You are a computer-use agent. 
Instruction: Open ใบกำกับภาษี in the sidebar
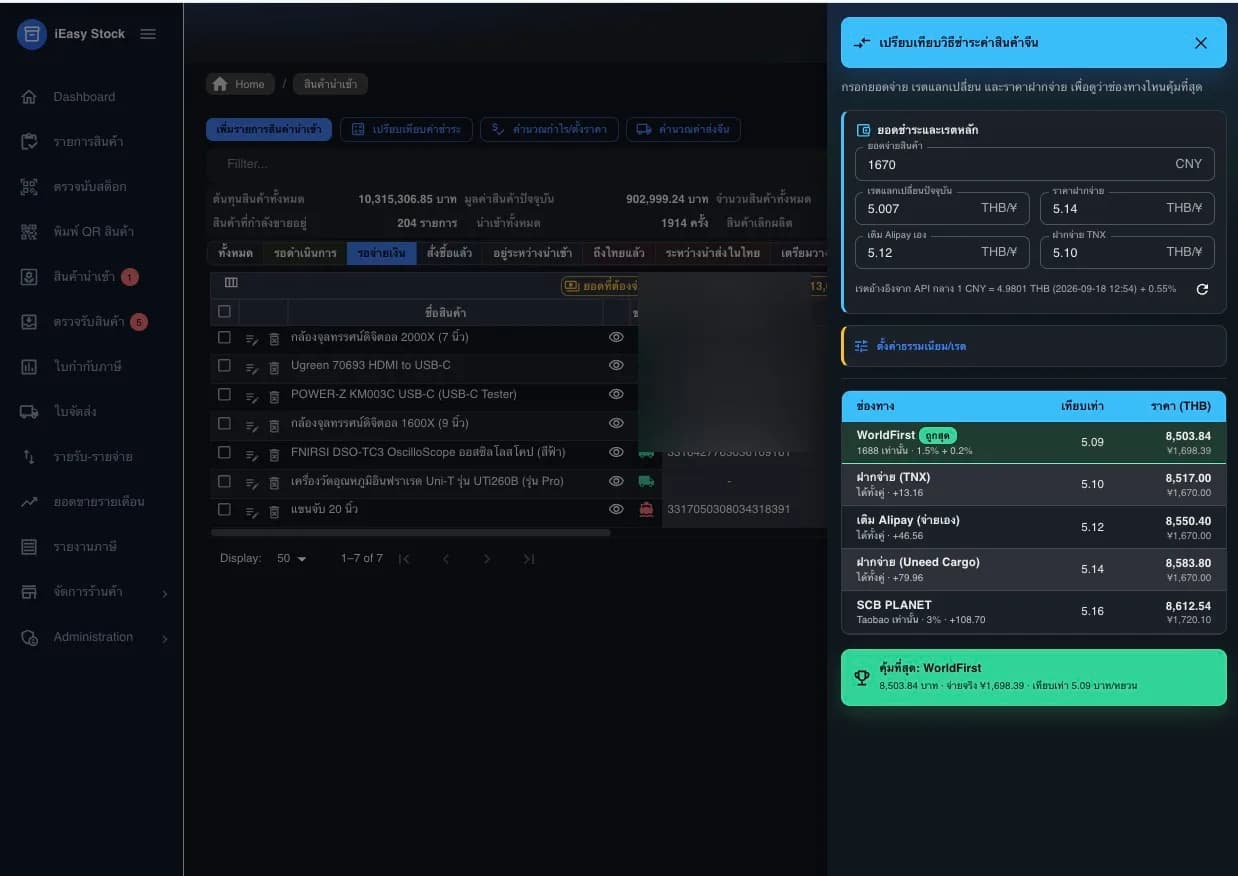tap(87, 367)
